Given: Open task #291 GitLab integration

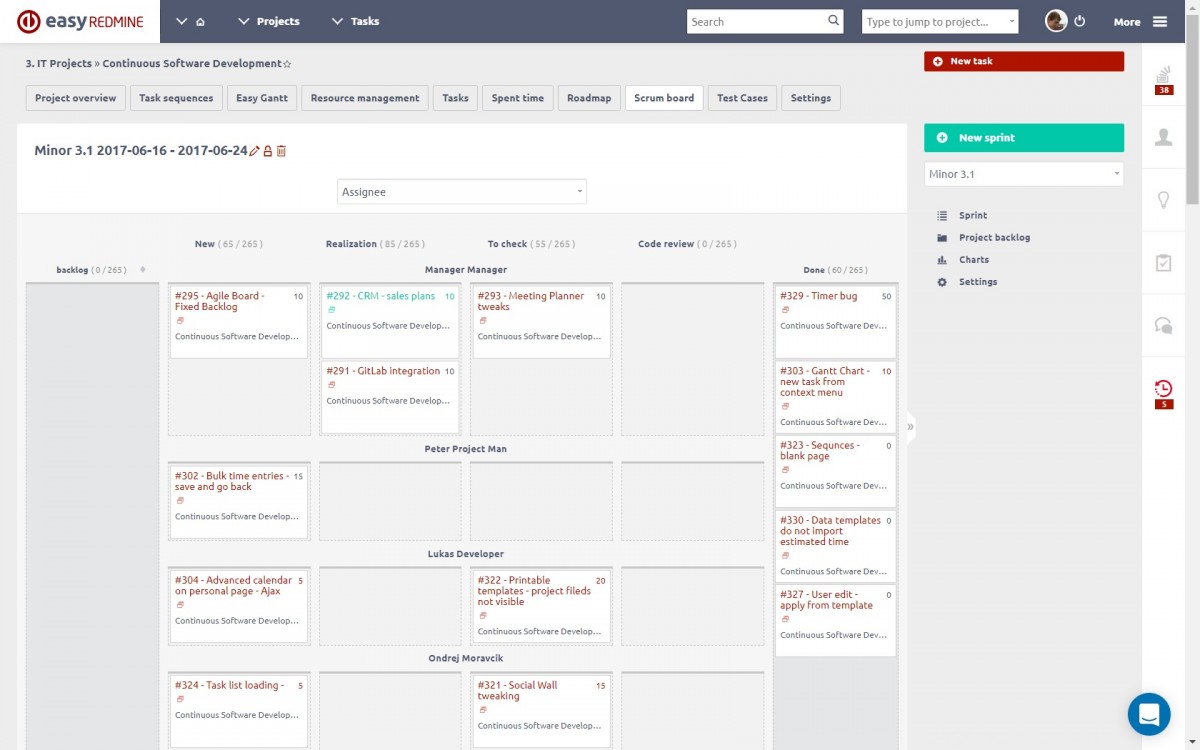Looking at the screenshot, I should [x=383, y=371].
